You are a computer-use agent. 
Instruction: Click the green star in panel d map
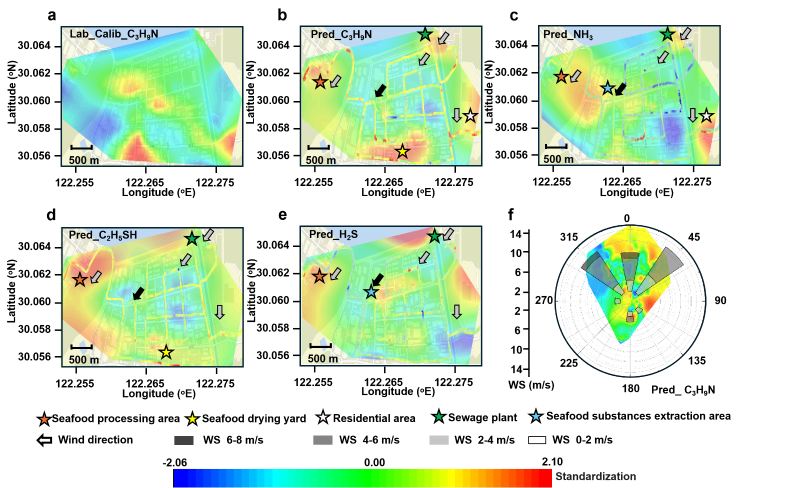click(x=192, y=238)
